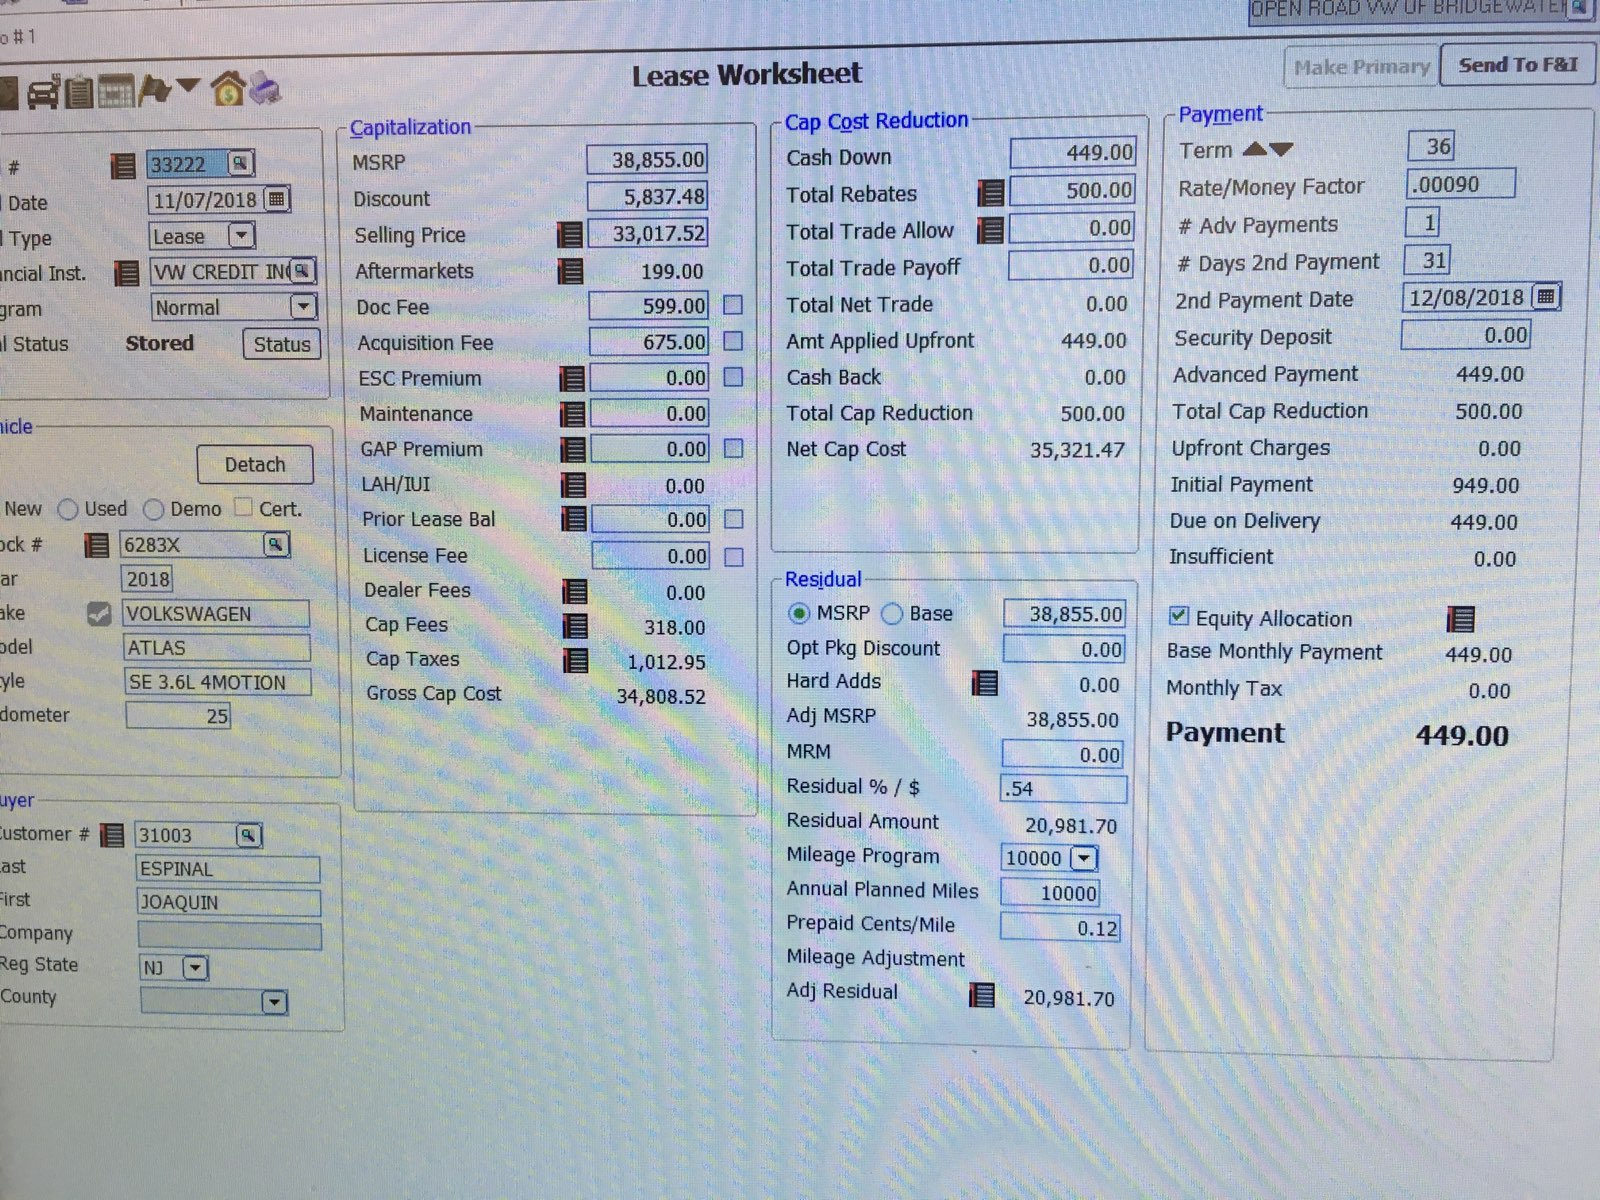Screen dimensions: 1600x1200
Task: Open the detail icon next to Total Trade Allow
Action: 990,230
